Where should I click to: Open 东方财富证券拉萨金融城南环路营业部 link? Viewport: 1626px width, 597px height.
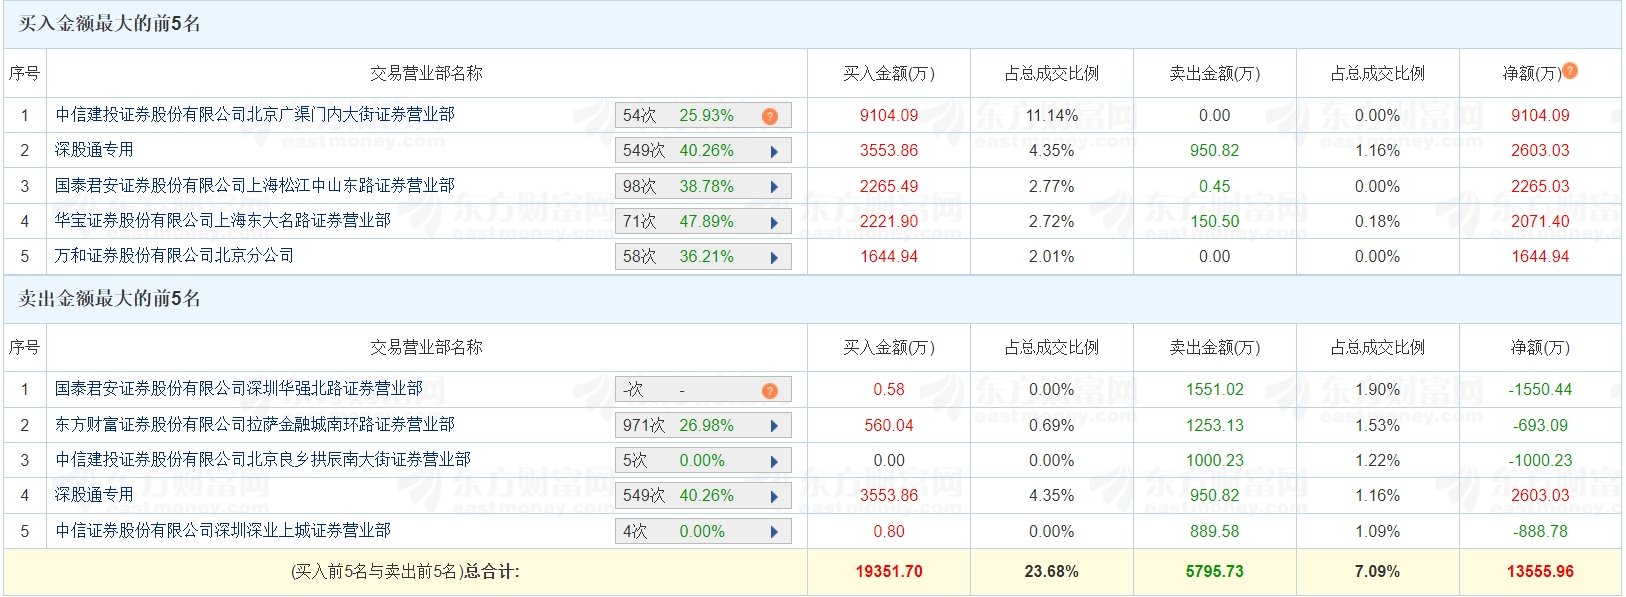click(x=255, y=425)
